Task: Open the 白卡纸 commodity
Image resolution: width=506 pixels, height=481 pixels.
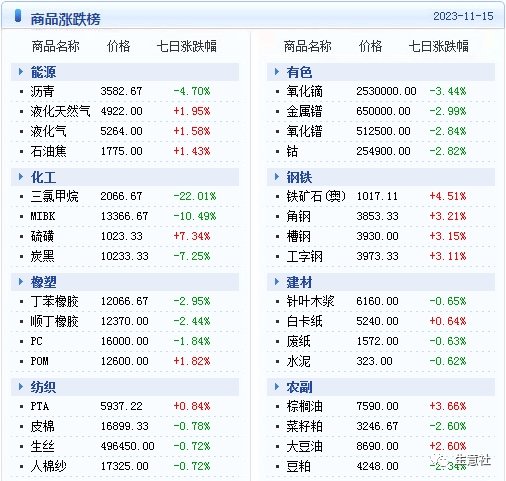Action: tap(304, 321)
